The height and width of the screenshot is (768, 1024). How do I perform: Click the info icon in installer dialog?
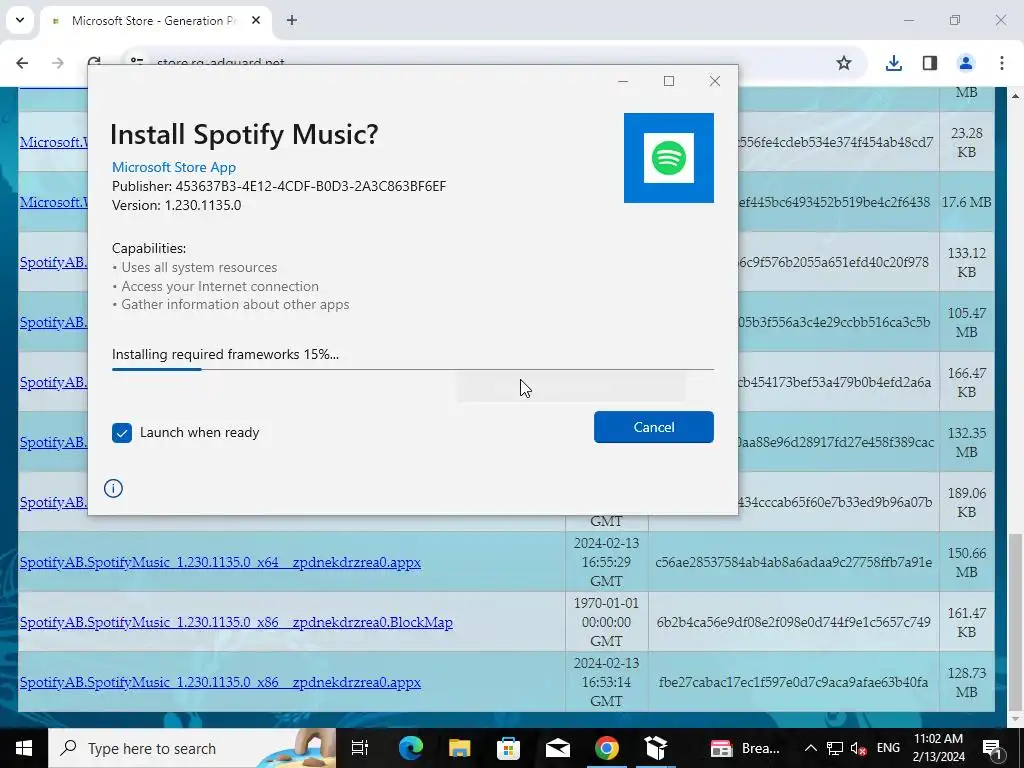(113, 488)
